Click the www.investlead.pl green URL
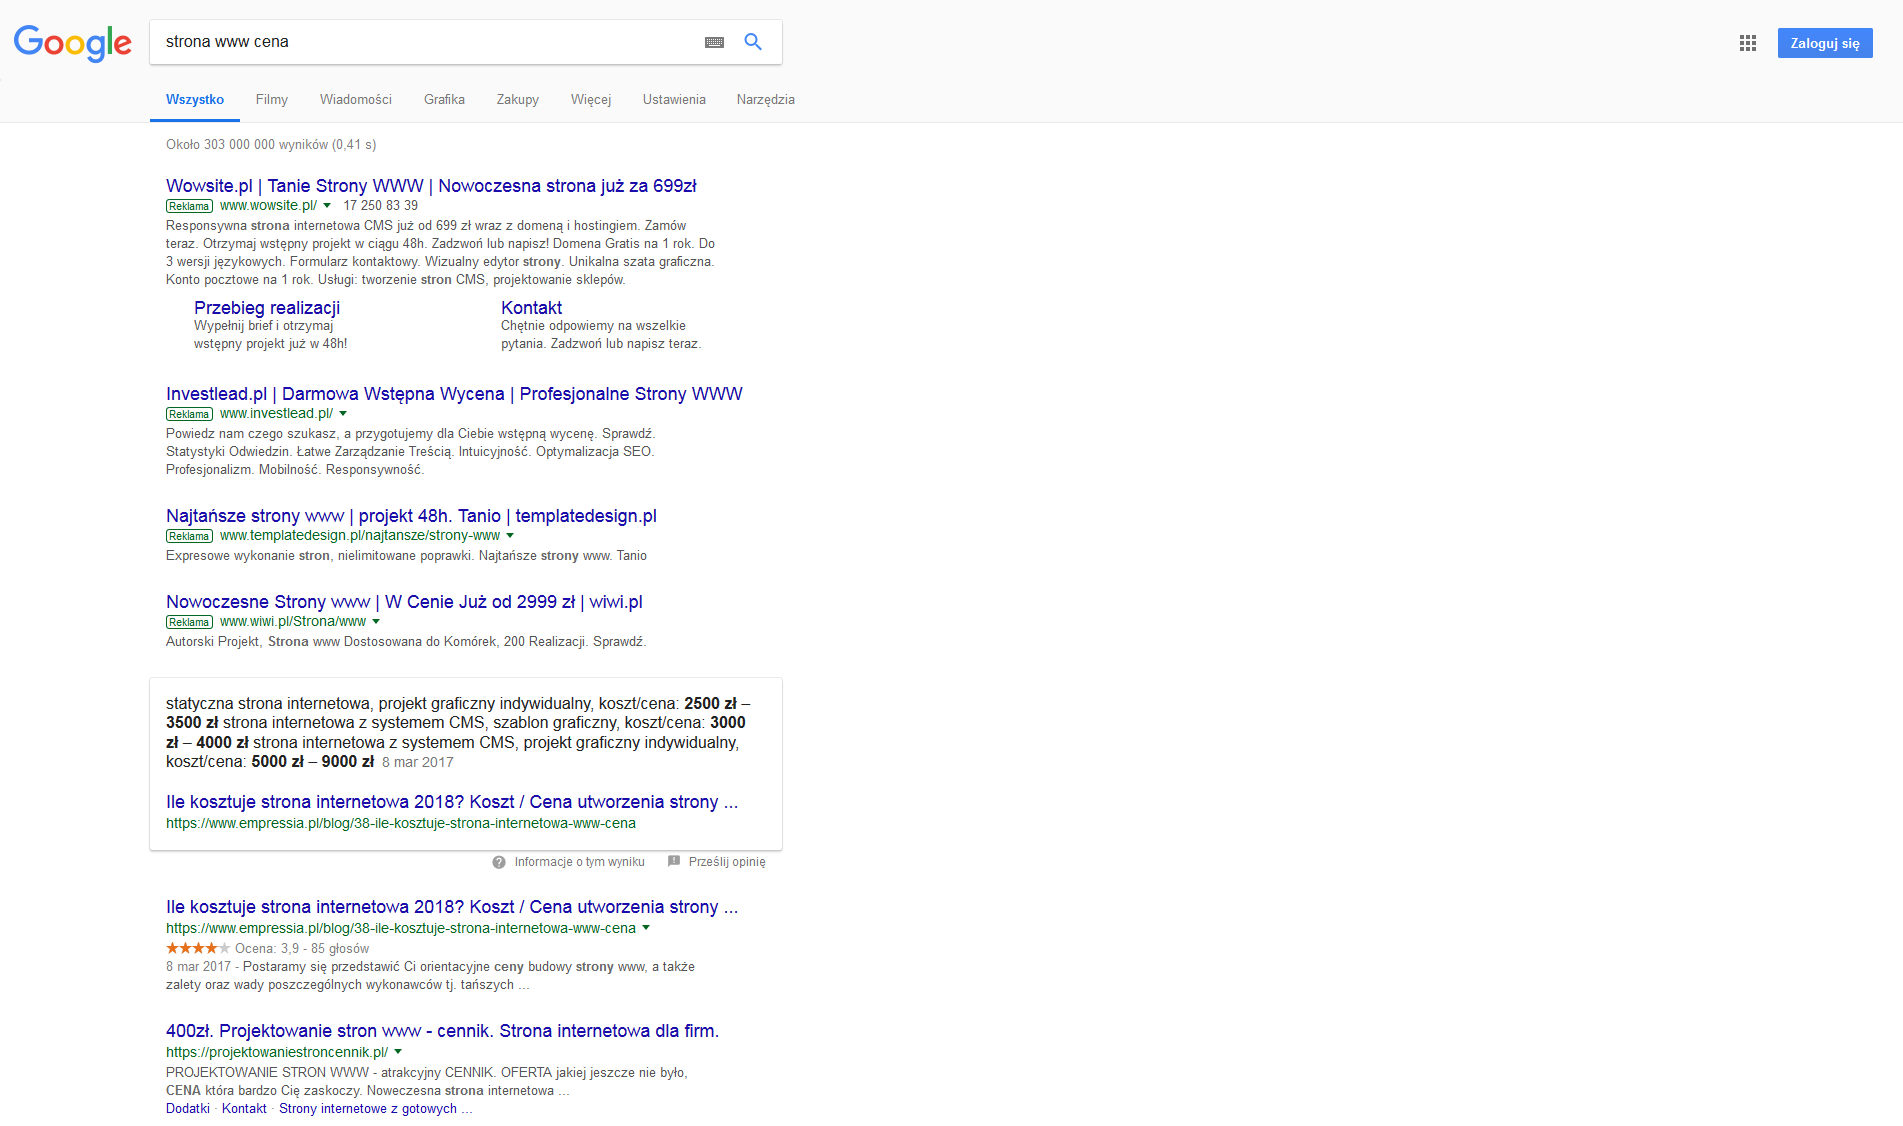Viewport: 1903px width, 1126px height. (276, 414)
